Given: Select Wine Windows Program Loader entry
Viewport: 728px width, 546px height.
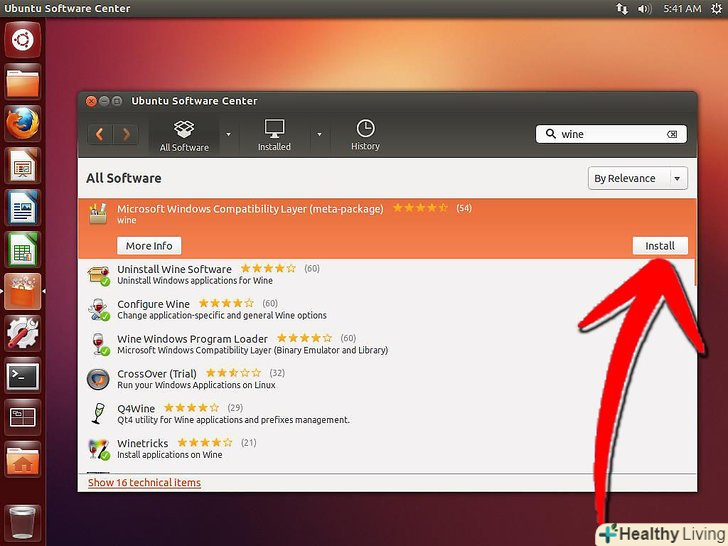Looking at the screenshot, I should coord(387,344).
